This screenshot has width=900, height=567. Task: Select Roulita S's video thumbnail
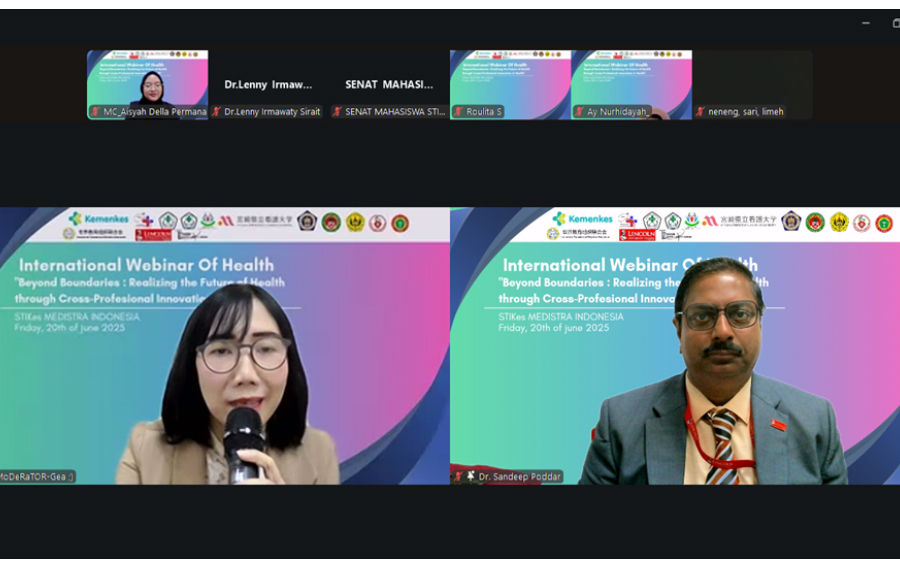click(510, 85)
